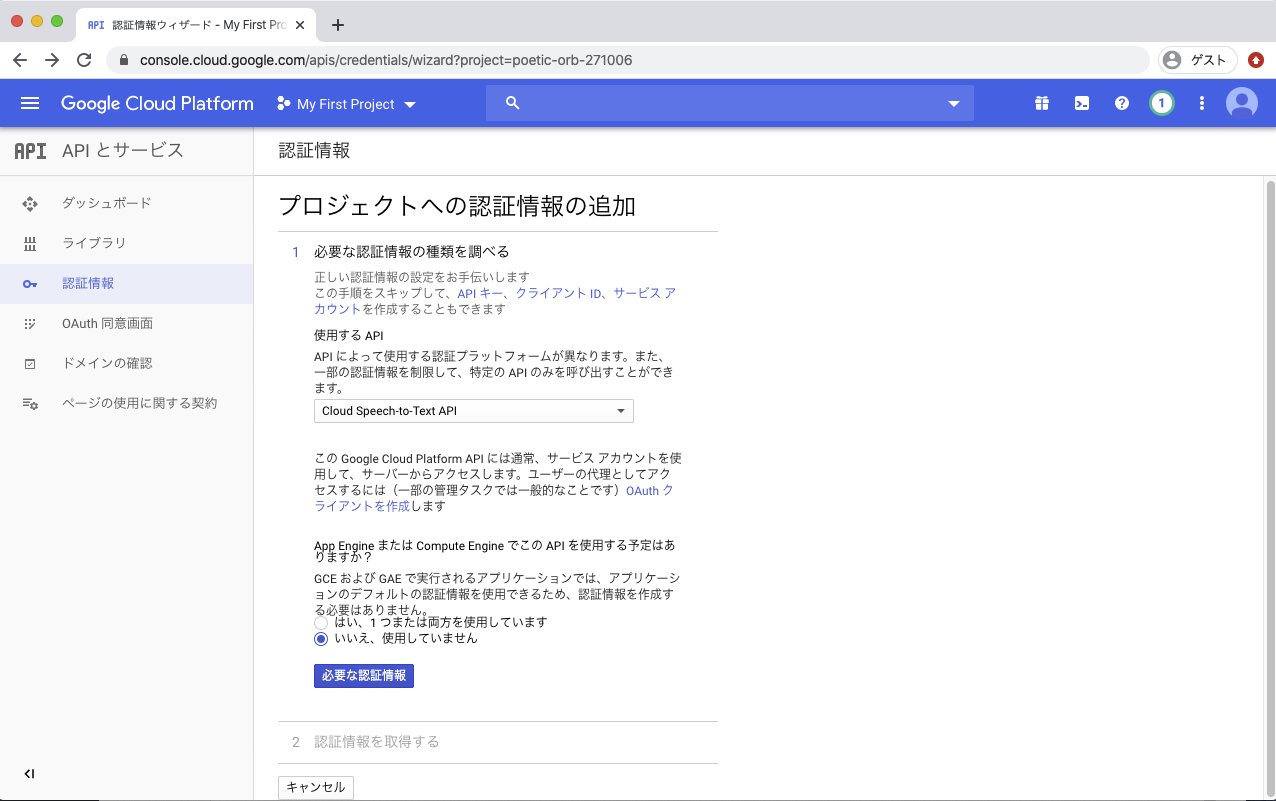The width and height of the screenshot is (1276, 801).
Task: Open the special offers gift icon
Action: (1041, 102)
